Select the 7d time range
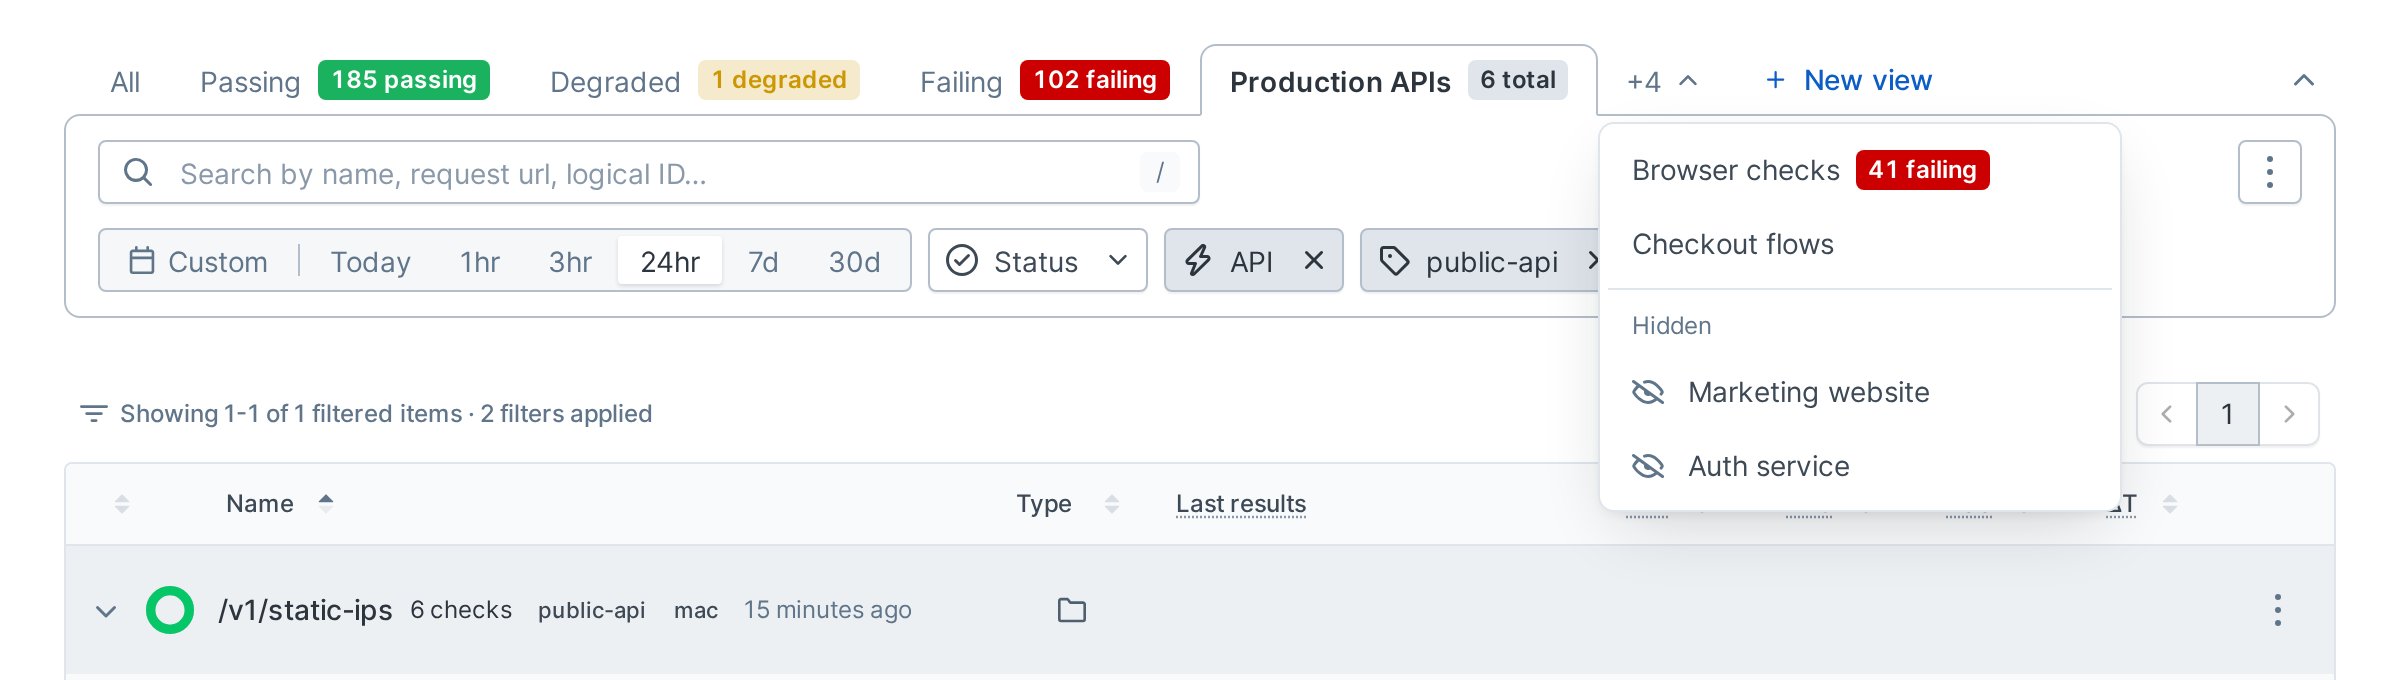 tap(763, 261)
